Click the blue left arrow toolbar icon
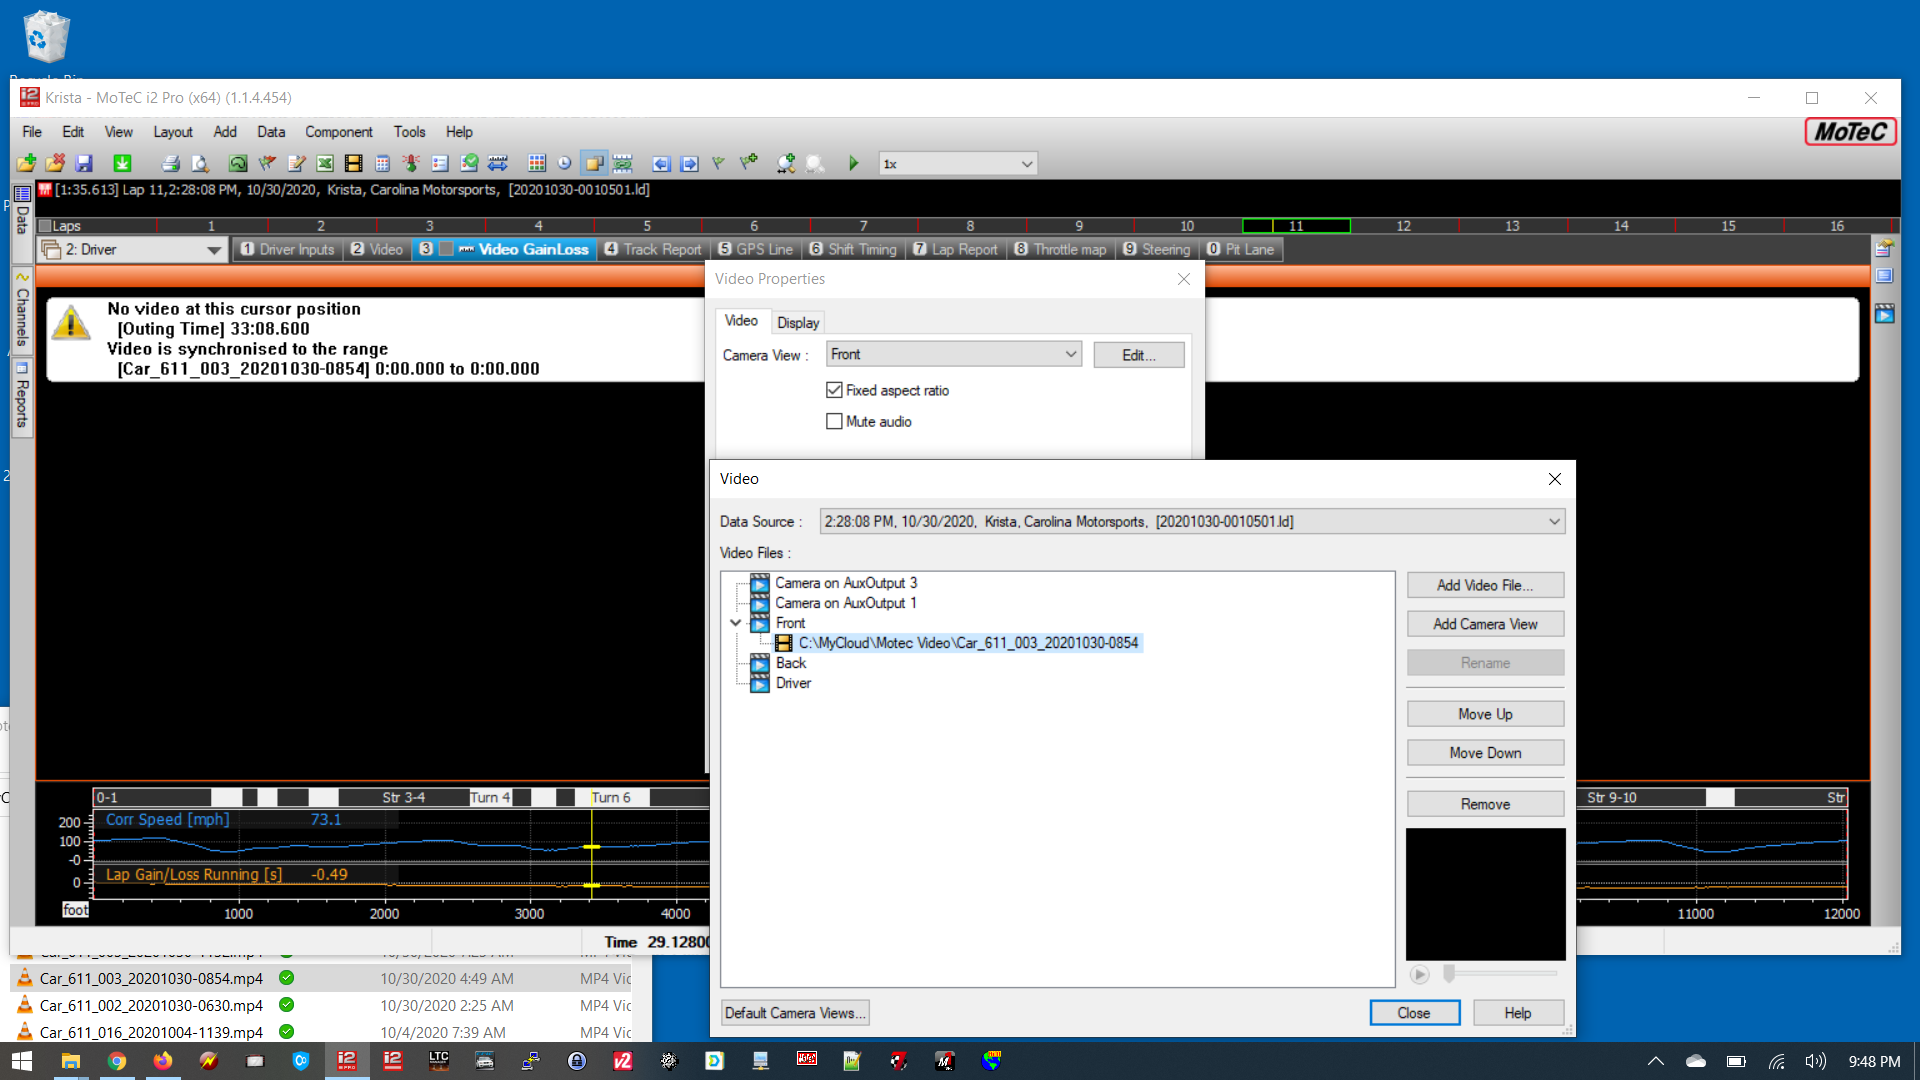Viewport: 1920px width, 1080px height. click(x=661, y=163)
